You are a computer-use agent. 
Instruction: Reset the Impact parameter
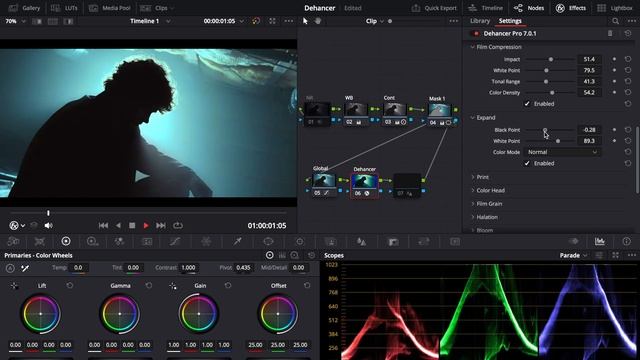pos(628,59)
